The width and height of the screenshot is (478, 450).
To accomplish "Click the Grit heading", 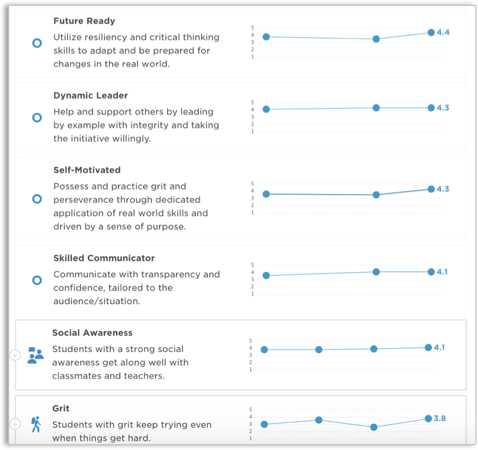I will (61, 408).
